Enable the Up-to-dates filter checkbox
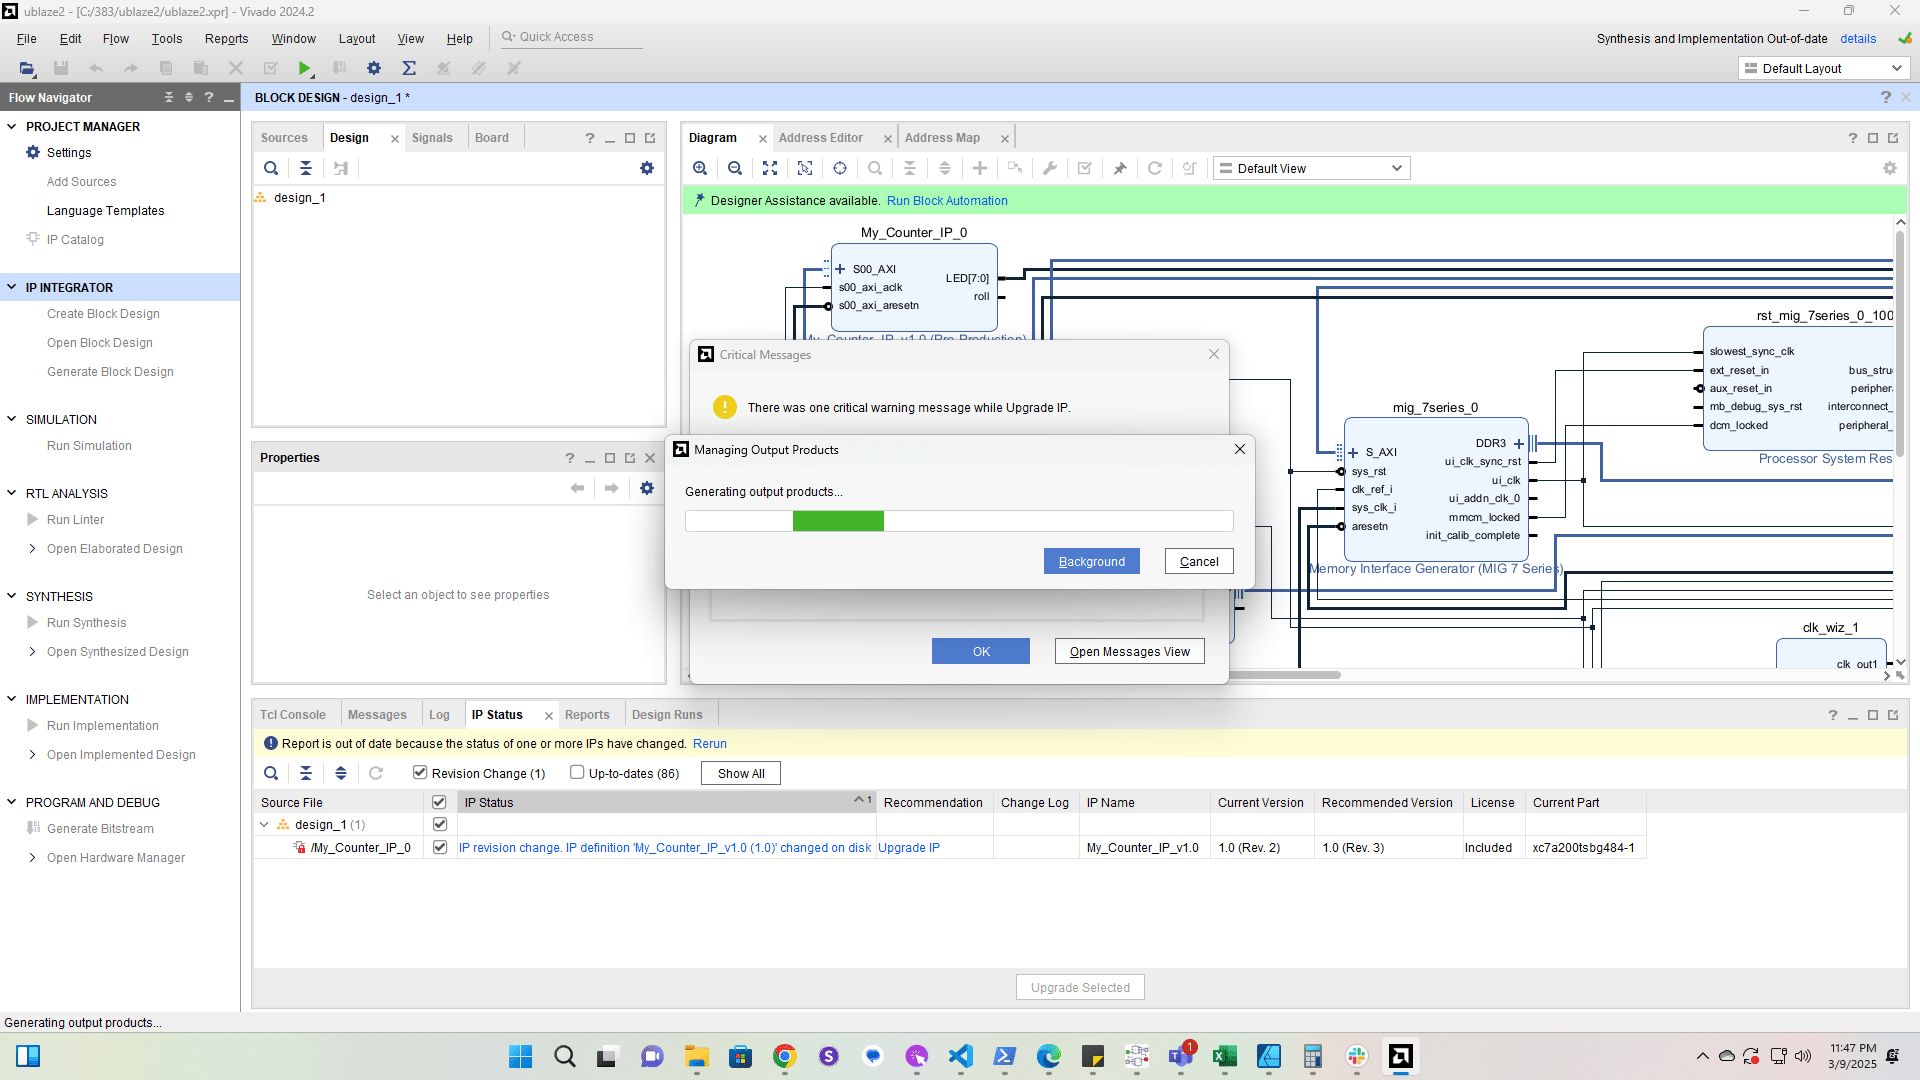Image resolution: width=1920 pixels, height=1080 pixels. tap(577, 772)
